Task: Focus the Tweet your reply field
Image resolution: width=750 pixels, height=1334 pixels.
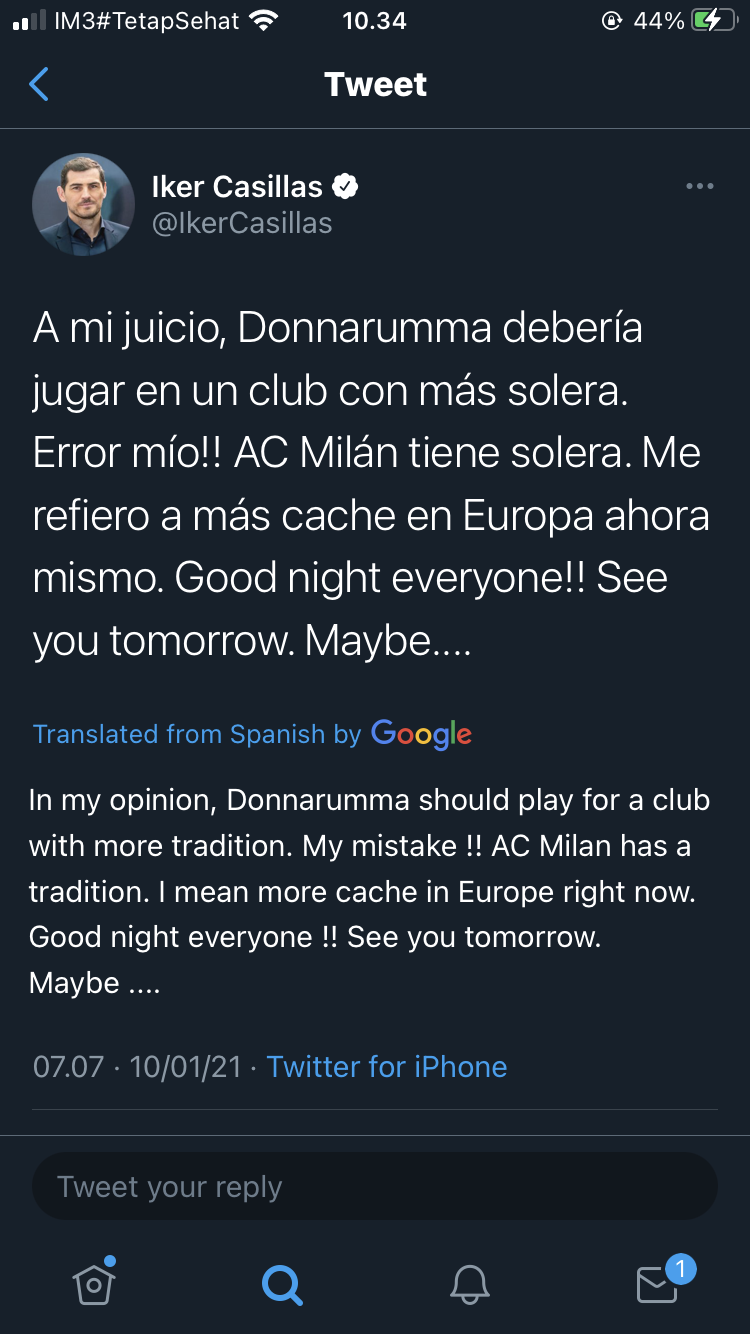Action: [x=374, y=1187]
